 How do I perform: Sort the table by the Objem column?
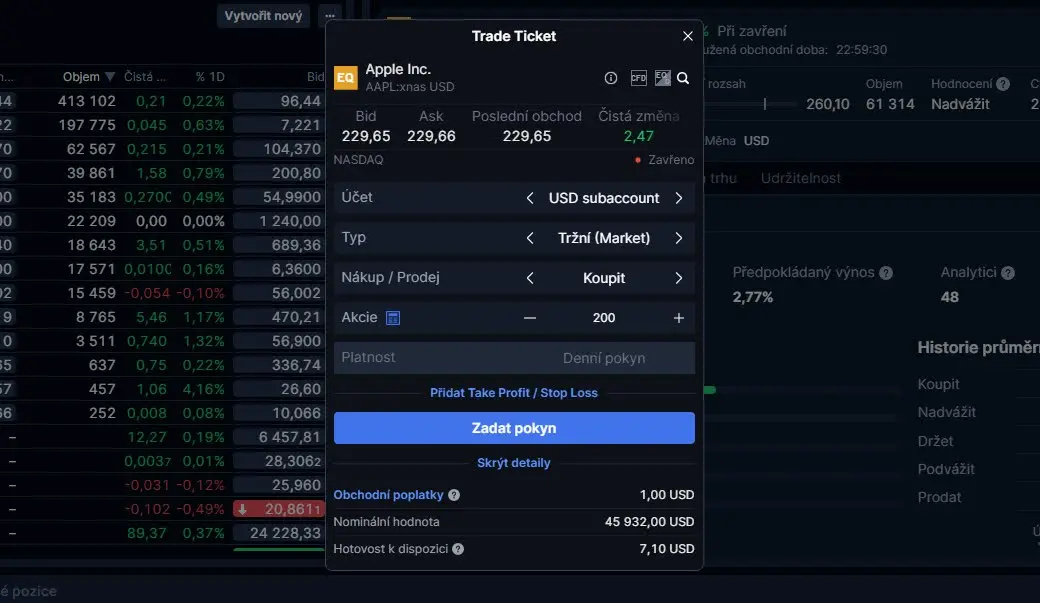click(x=82, y=77)
